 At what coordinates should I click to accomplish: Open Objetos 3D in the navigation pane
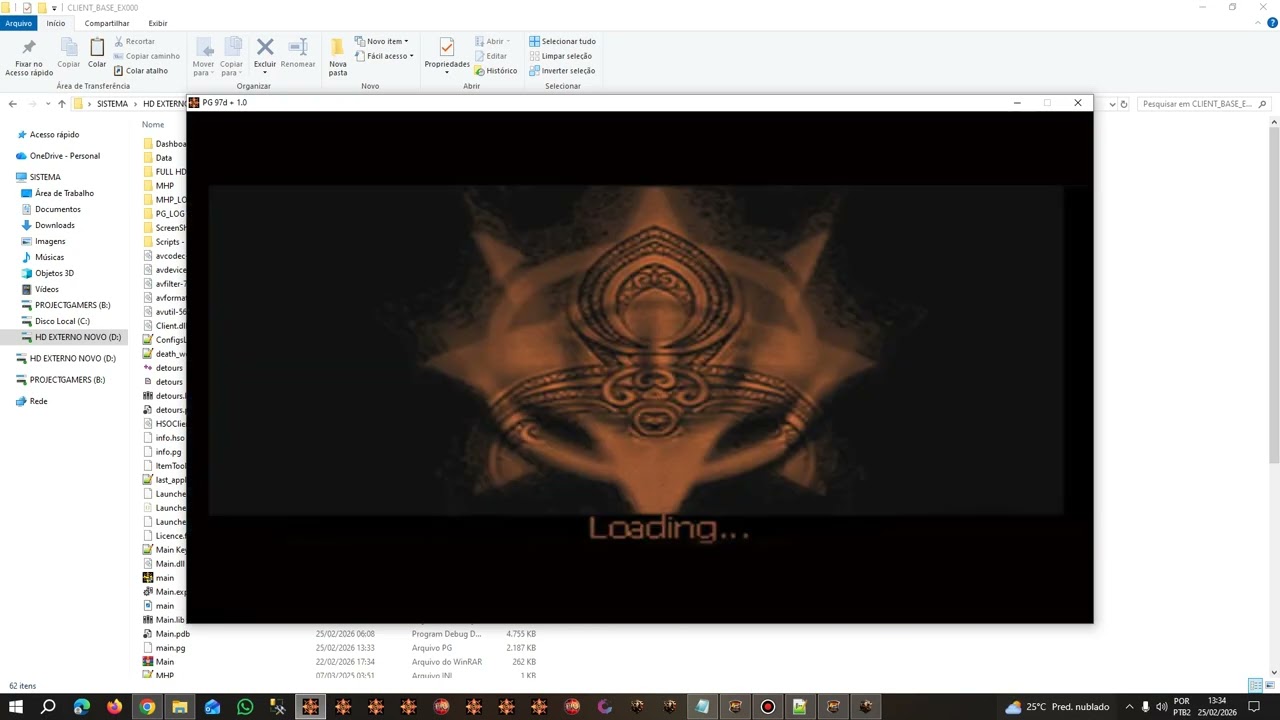[x=54, y=273]
